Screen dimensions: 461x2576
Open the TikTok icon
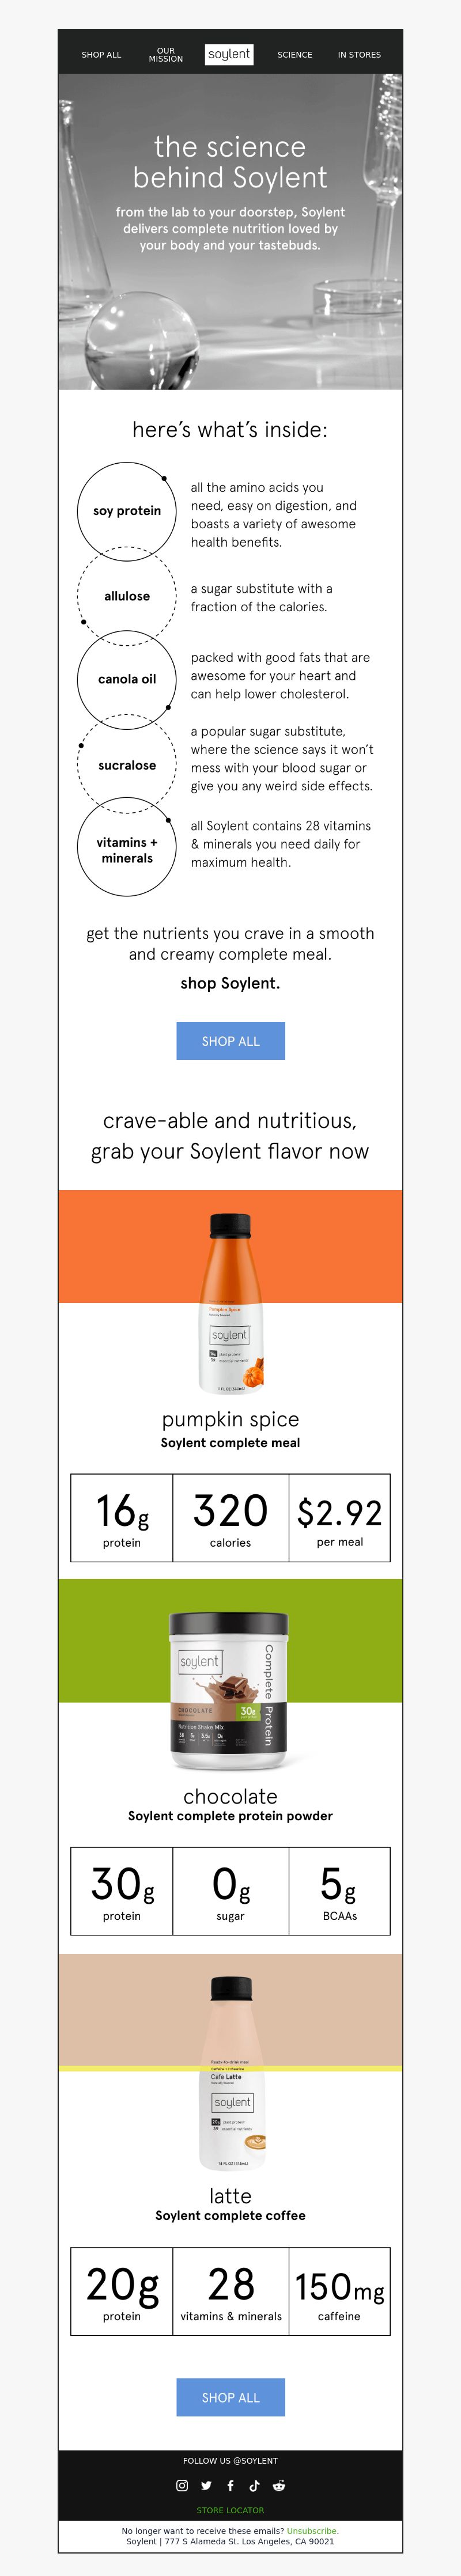click(x=254, y=2485)
